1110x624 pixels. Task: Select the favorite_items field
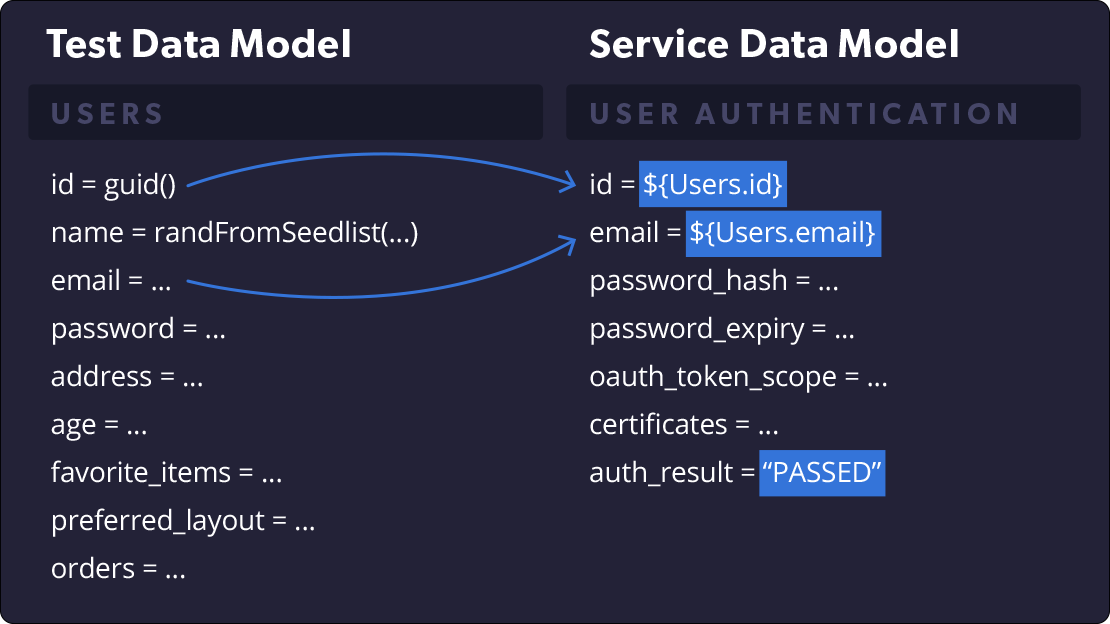[166, 472]
